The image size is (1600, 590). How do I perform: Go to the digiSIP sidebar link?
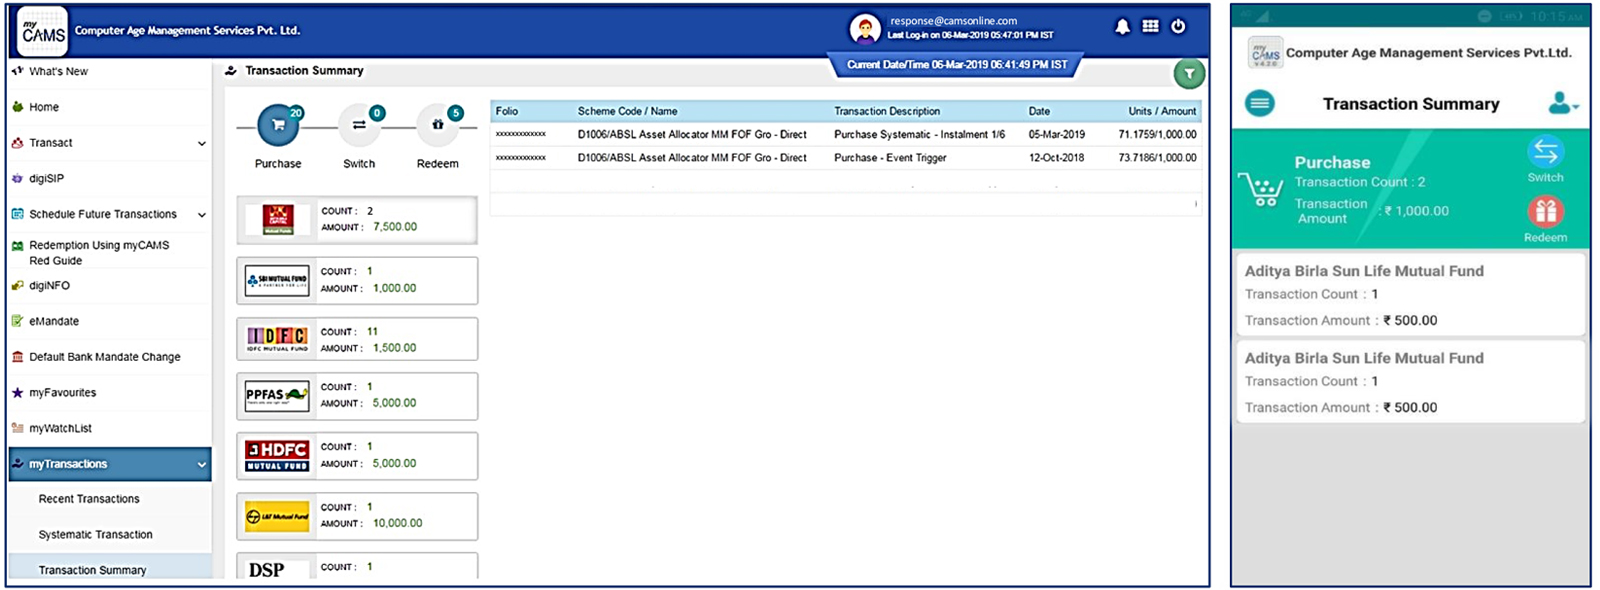tap(46, 179)
